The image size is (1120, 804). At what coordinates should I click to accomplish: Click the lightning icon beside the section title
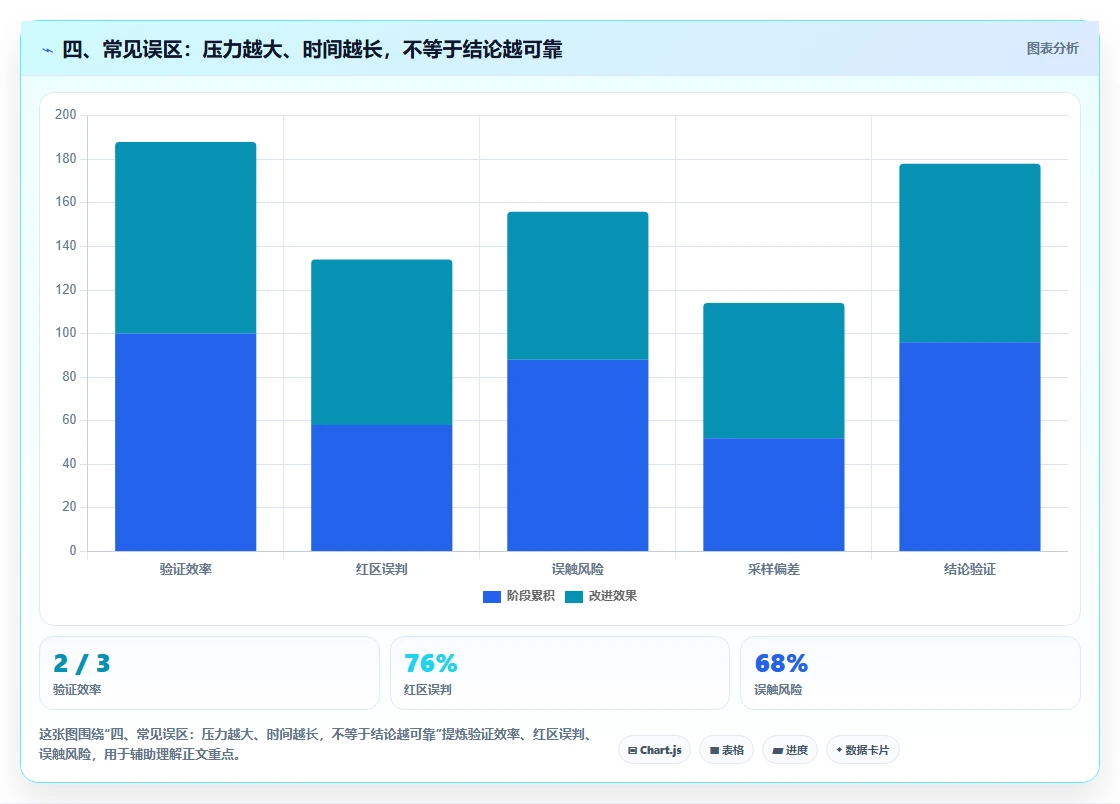click(x=48, y=50)
